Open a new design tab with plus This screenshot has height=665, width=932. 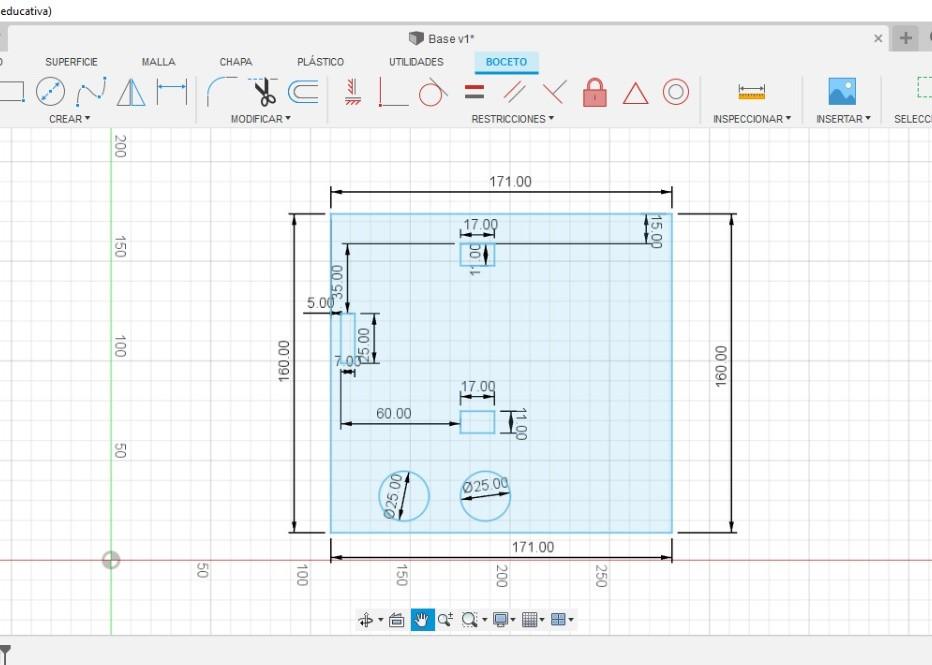tap(905, 39)
